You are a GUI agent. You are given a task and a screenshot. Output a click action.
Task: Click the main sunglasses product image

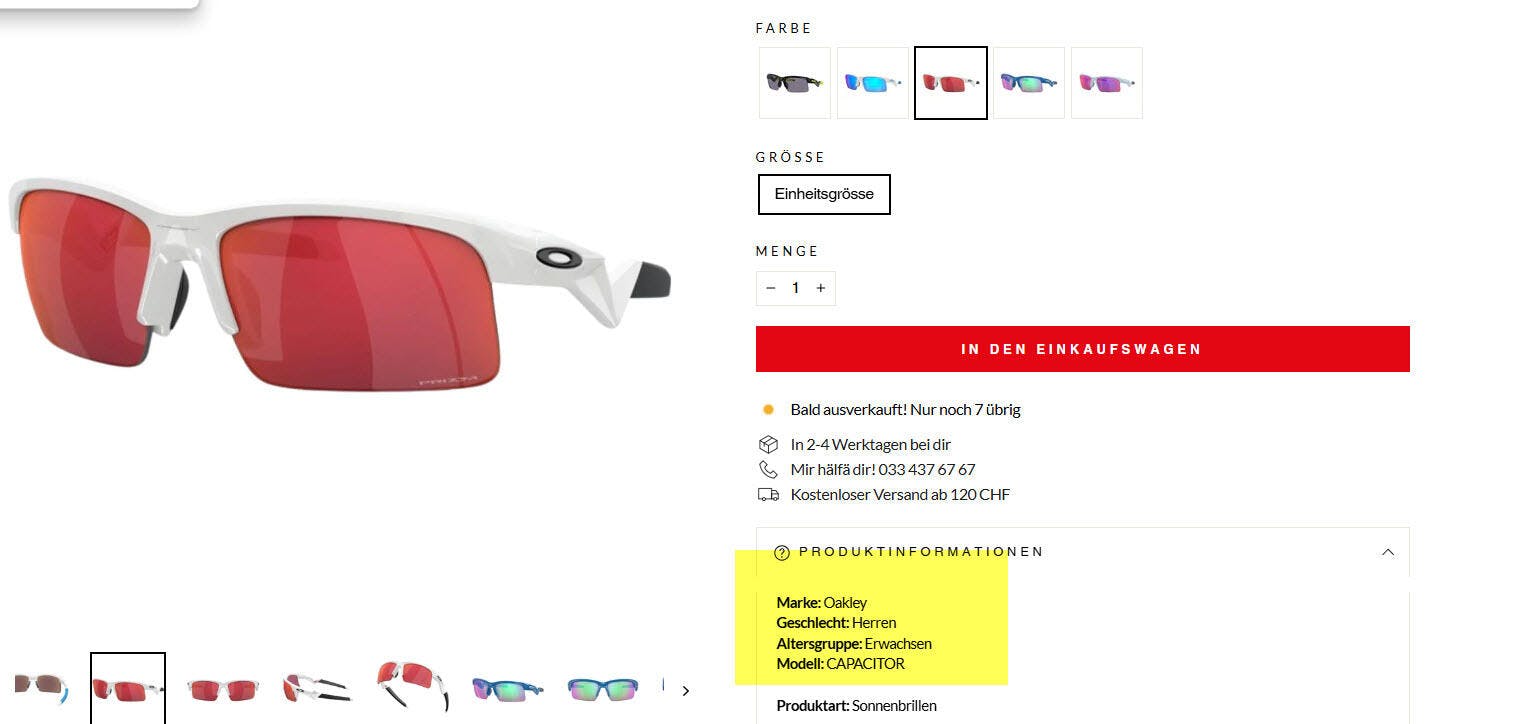click(x=340, y=285)
